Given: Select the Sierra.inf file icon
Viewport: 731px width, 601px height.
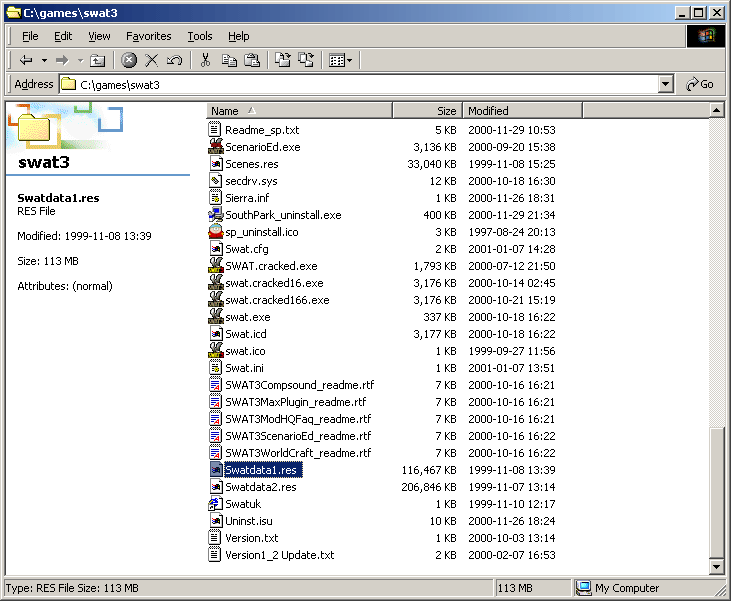Looking at the screenshot, I should (214, 197).
